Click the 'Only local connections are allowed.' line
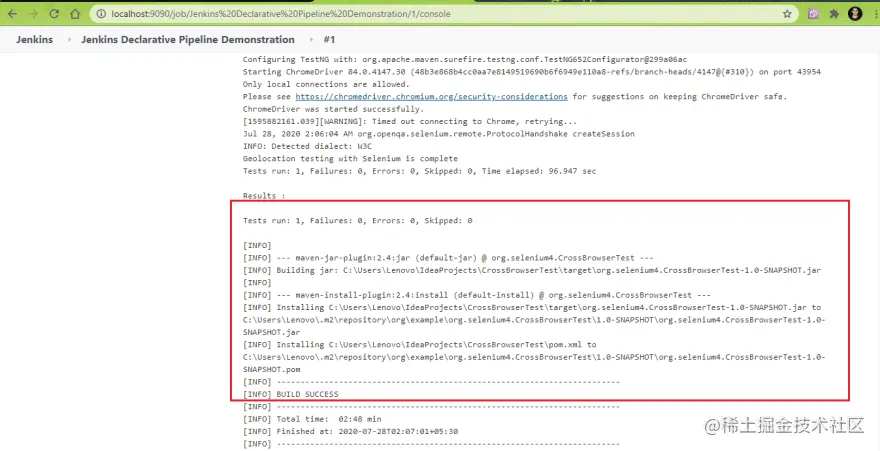880x451 pixels. click(x=326, y=84)
